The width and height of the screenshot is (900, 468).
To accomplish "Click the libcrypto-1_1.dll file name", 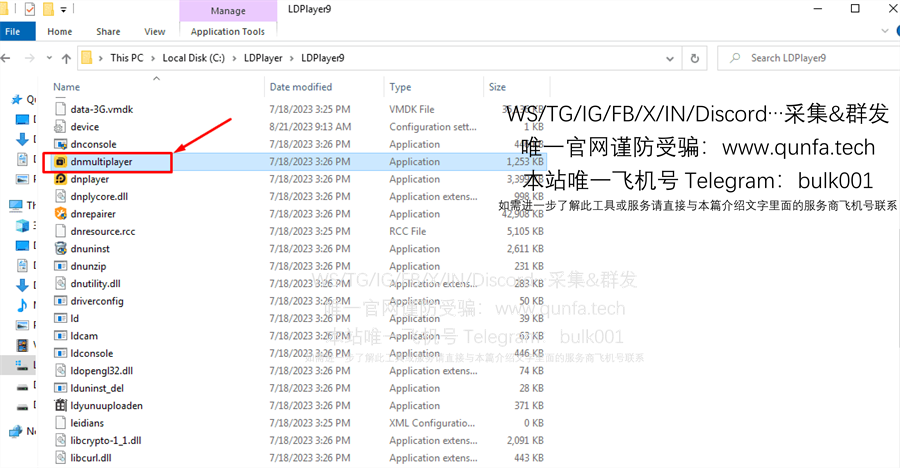I will click(x=106, y=440).
